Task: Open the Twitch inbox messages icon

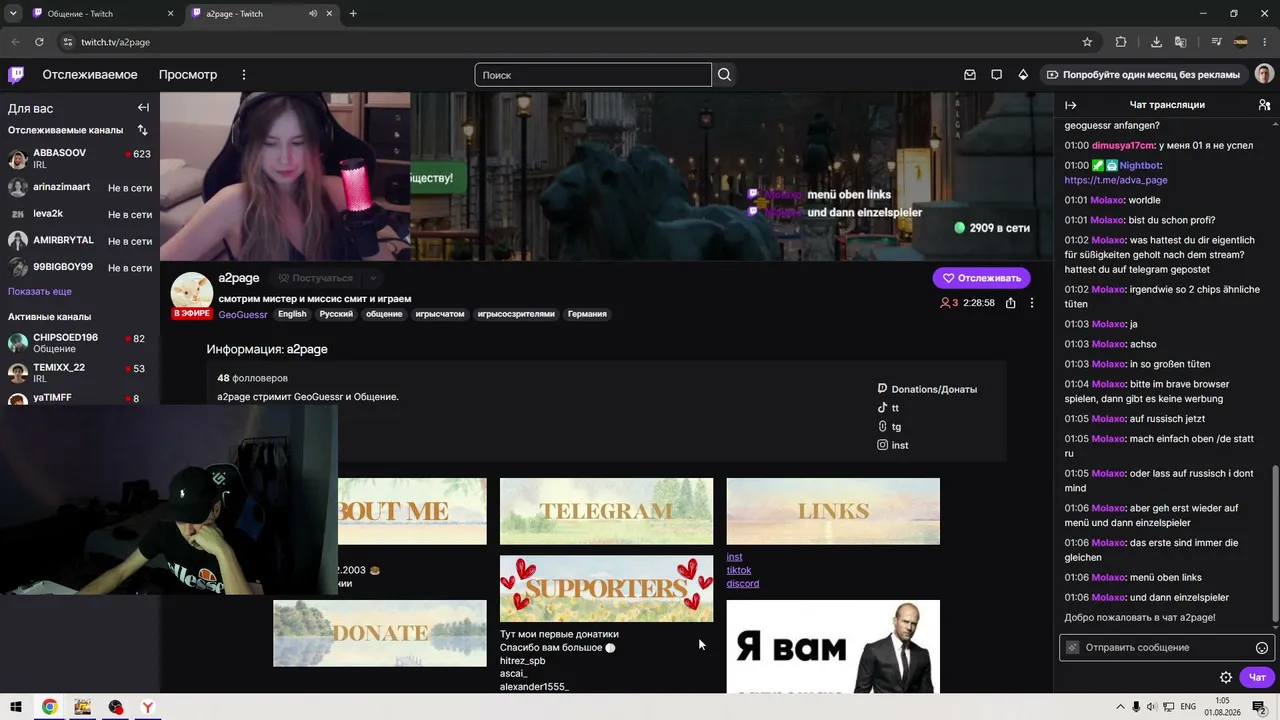Action: point(970,75)
